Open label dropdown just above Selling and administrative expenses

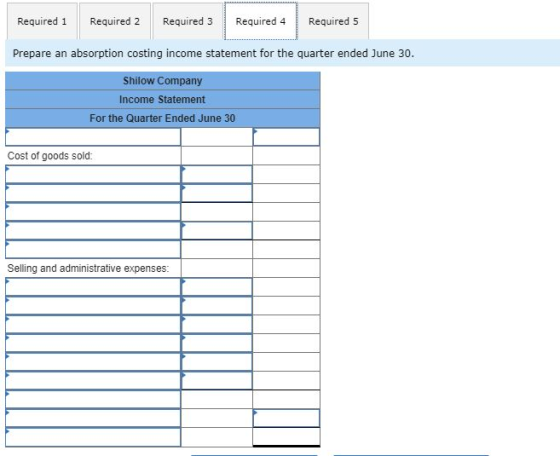tap(93, 249)
